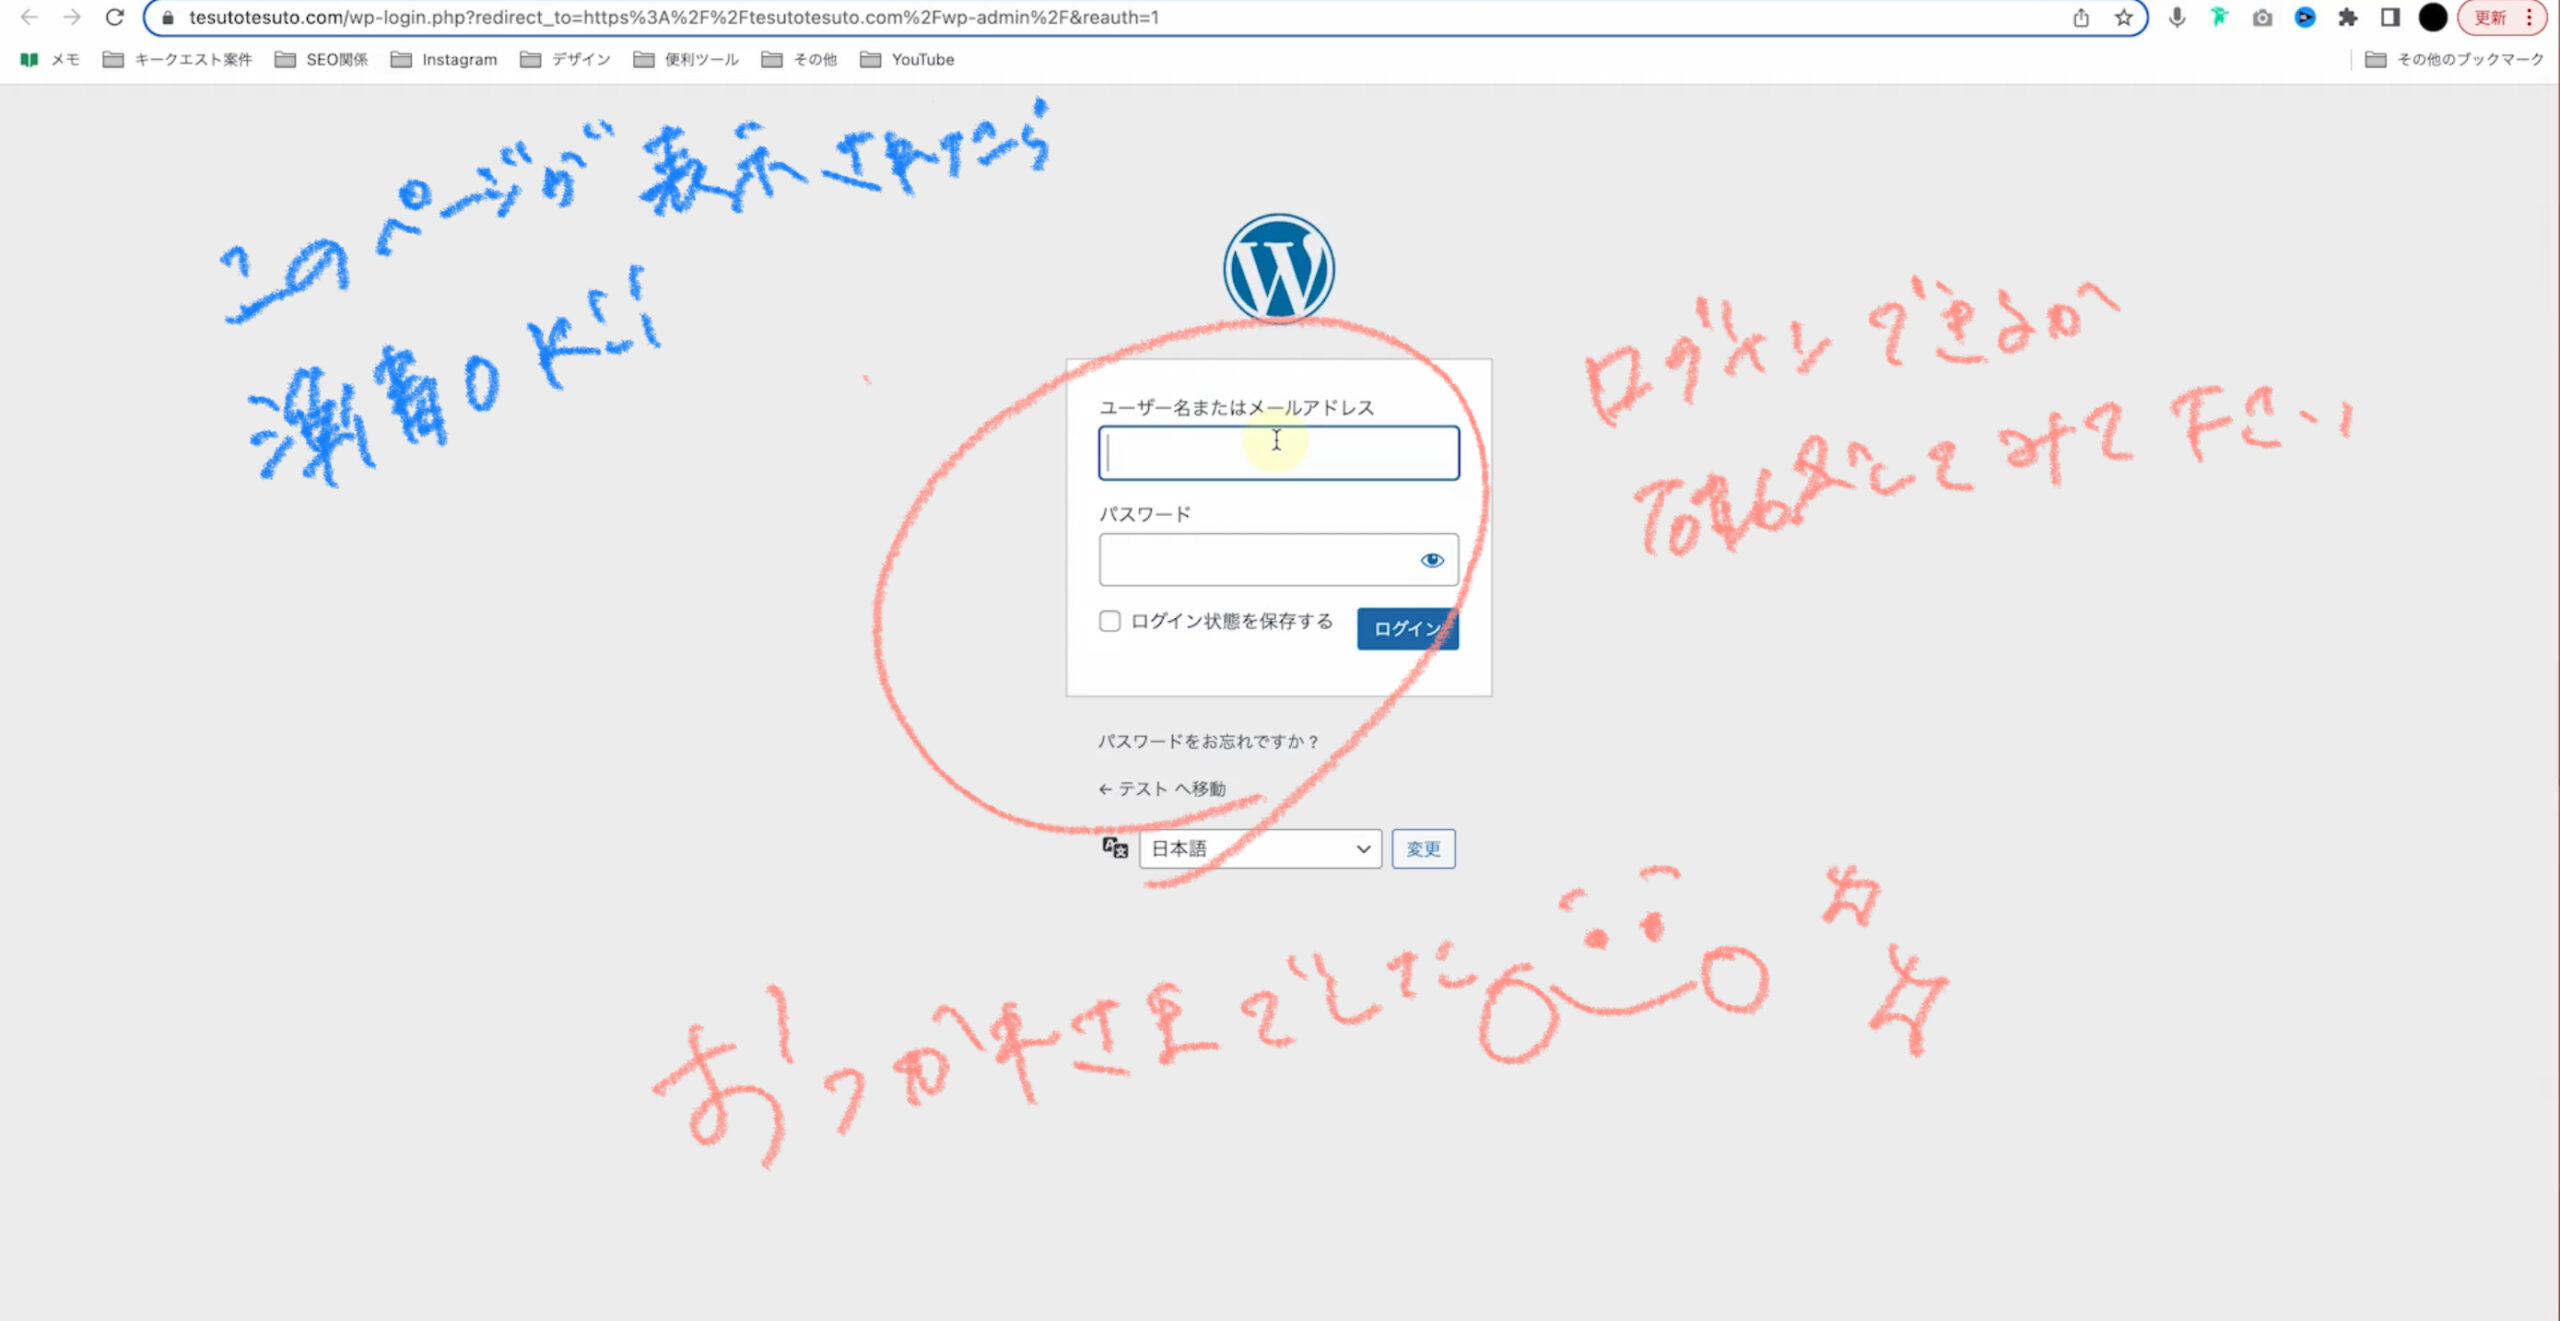The width and height of the screenshot is (2560, 1321).
Task: Open the Extensions puzzle piece icon
Action: click(x=2347, y=17)
